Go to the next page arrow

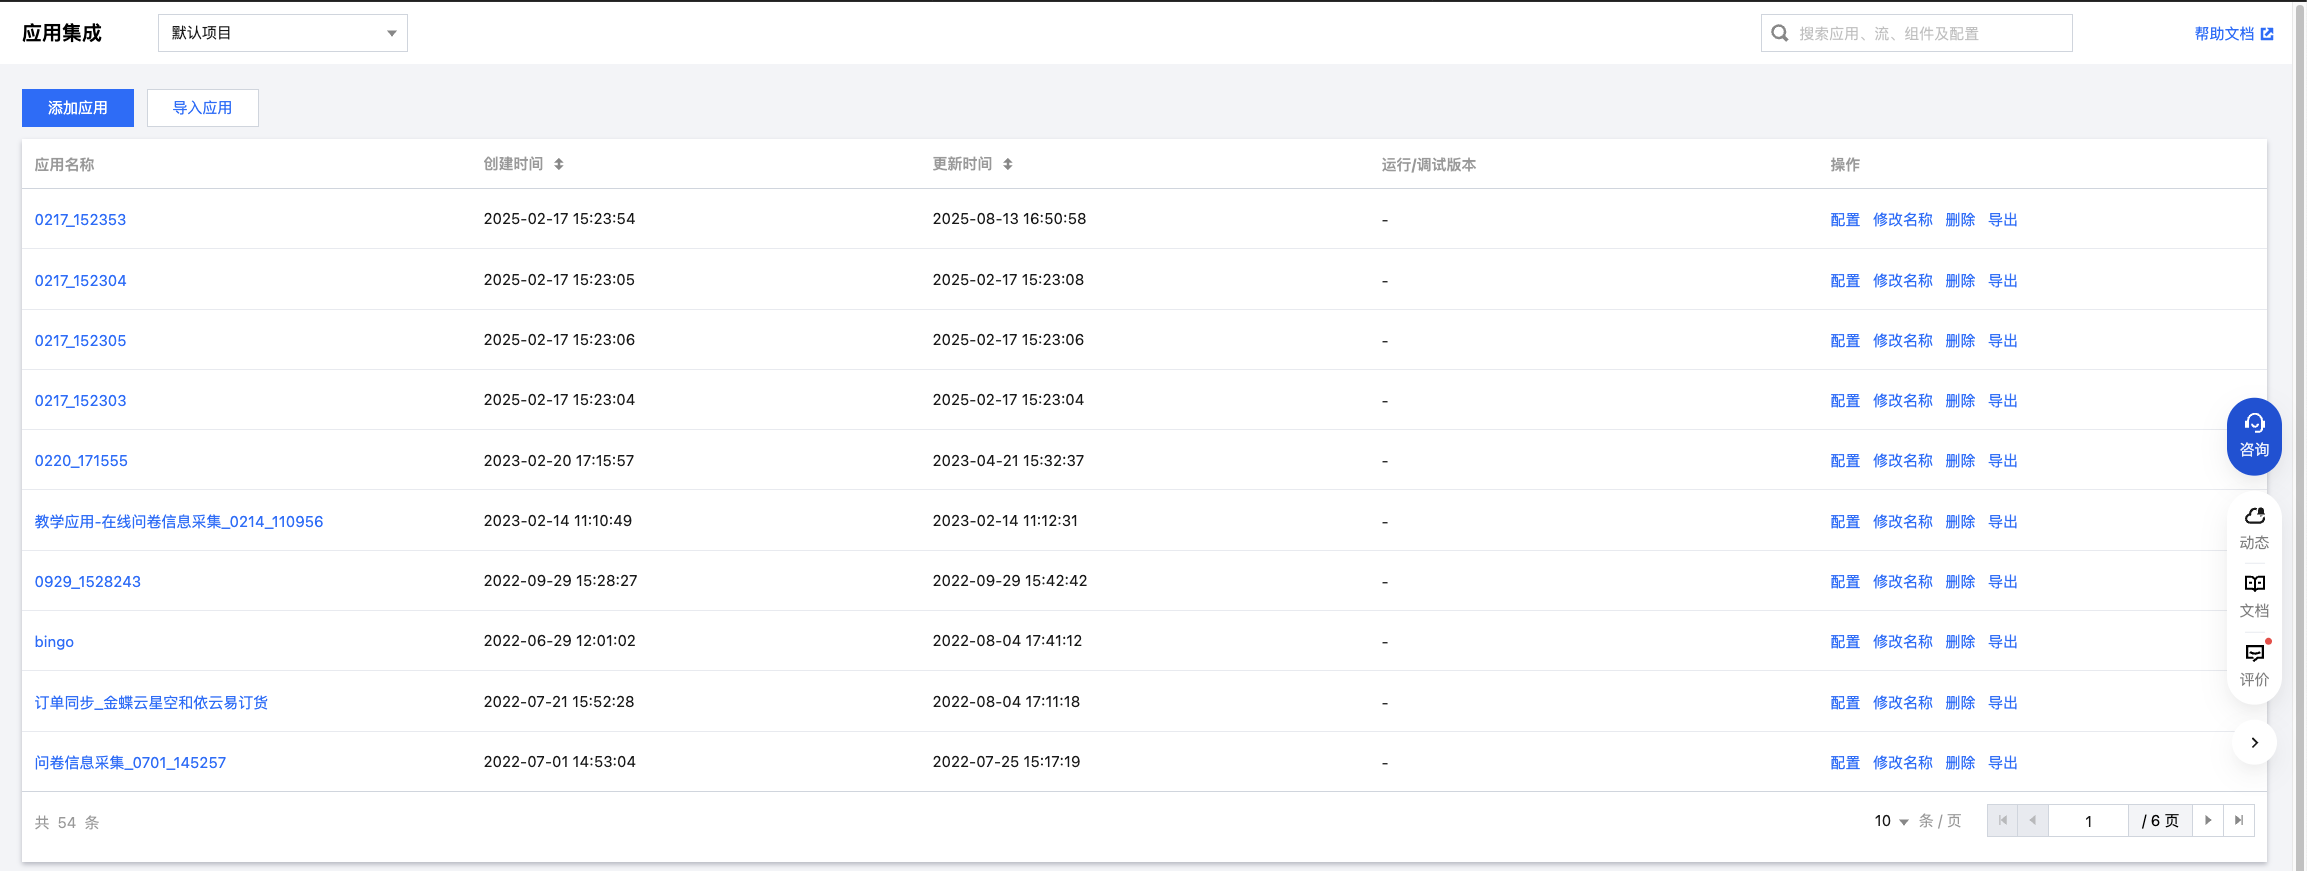(x=2208, y=821)
